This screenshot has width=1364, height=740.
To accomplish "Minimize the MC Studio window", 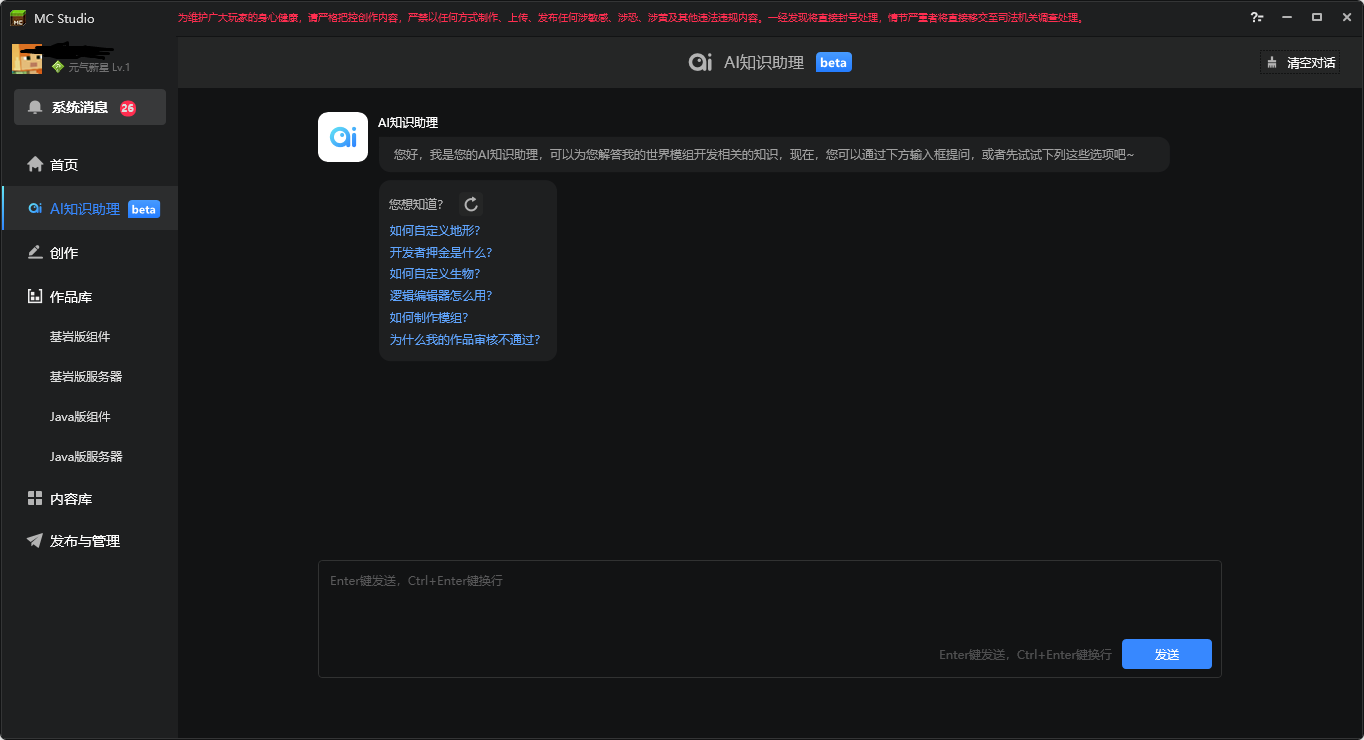I will (x=1287, y=18).
